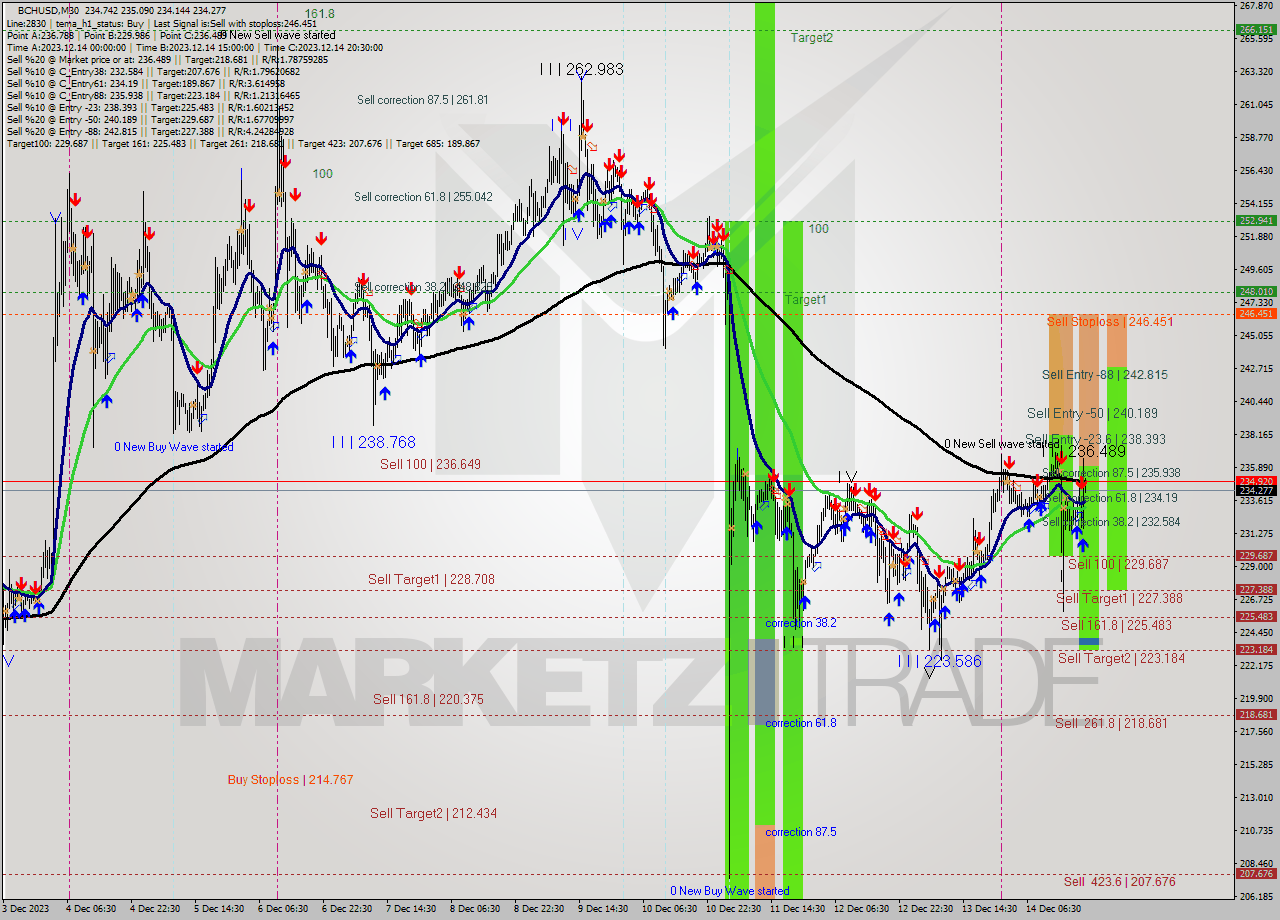This screenshot has width=1280, height=920.
Task: Click the 'Sell 161.8 | 225.483' label
Action: (x=1116, y=625)
